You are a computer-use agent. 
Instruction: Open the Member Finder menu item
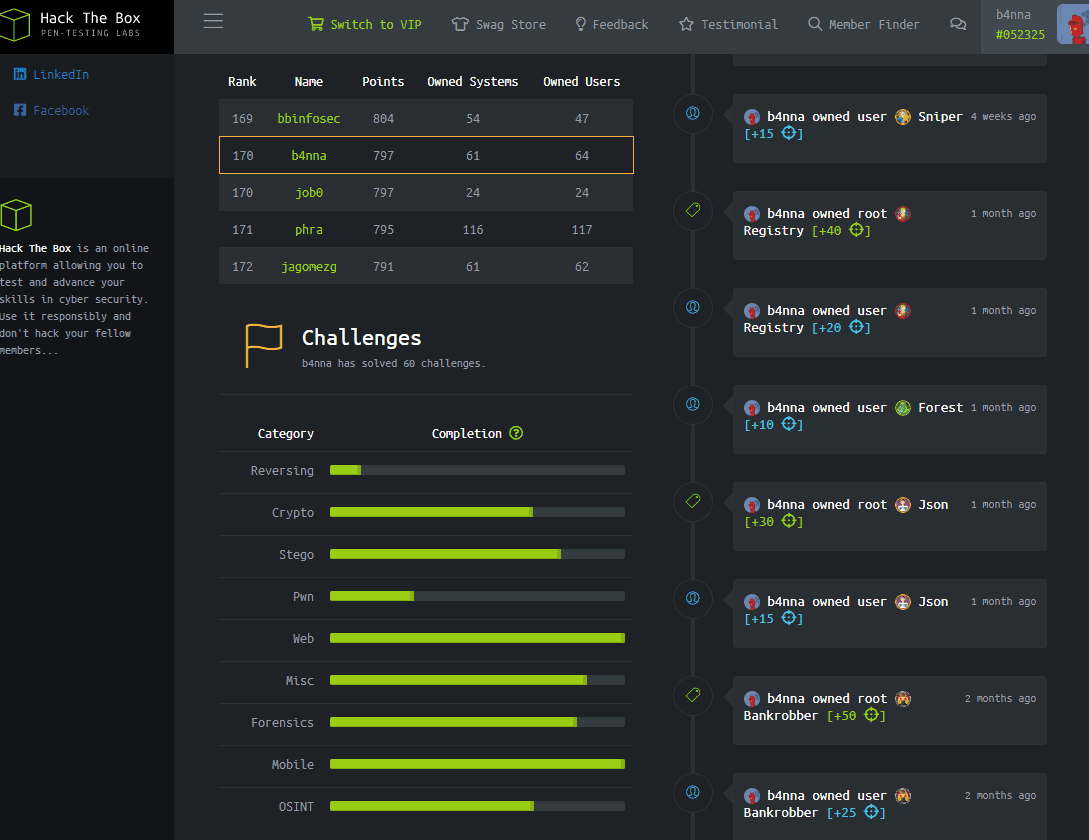tap(863, 24)
